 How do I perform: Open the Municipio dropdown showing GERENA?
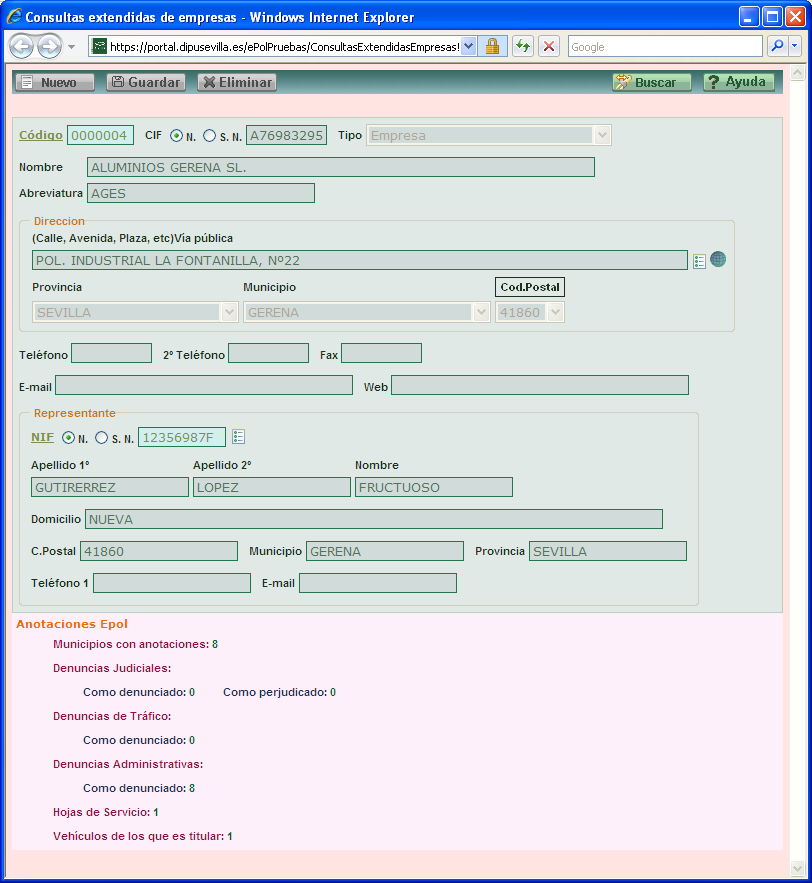point(481,312)
